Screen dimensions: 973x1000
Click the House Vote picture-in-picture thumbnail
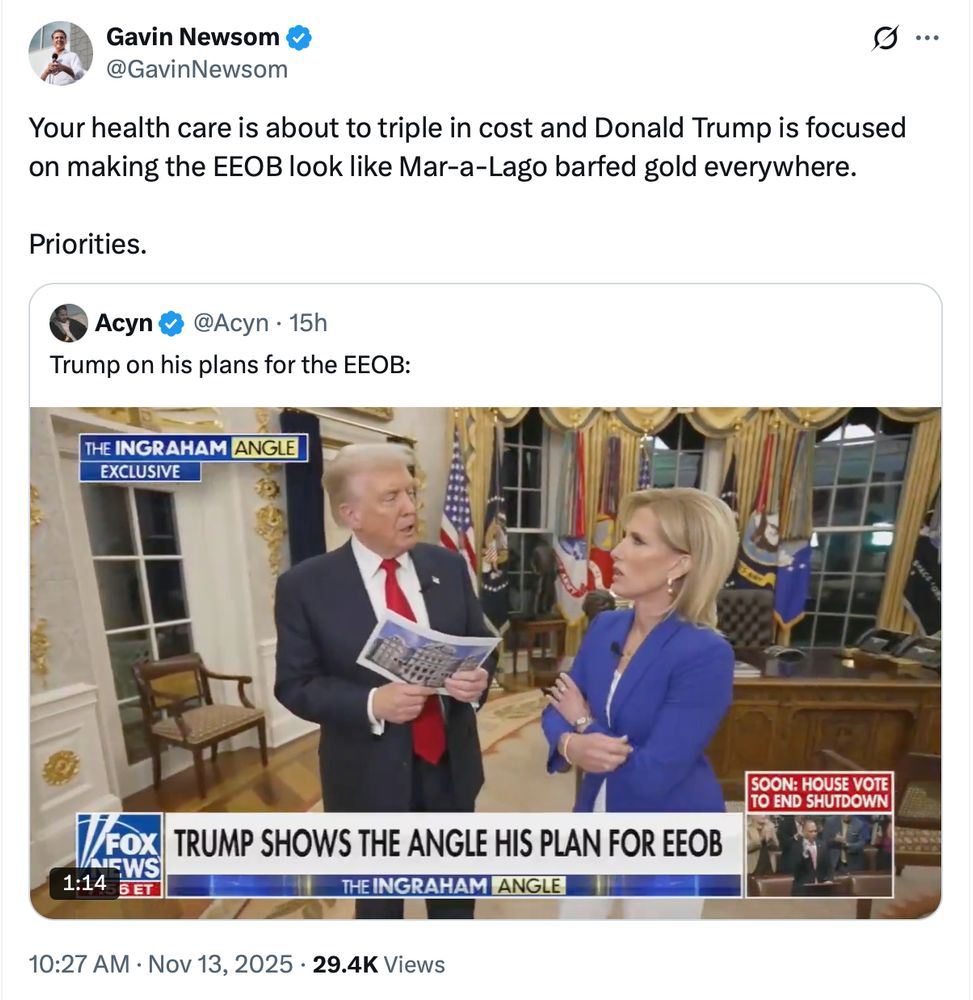[x=819, y=834]
